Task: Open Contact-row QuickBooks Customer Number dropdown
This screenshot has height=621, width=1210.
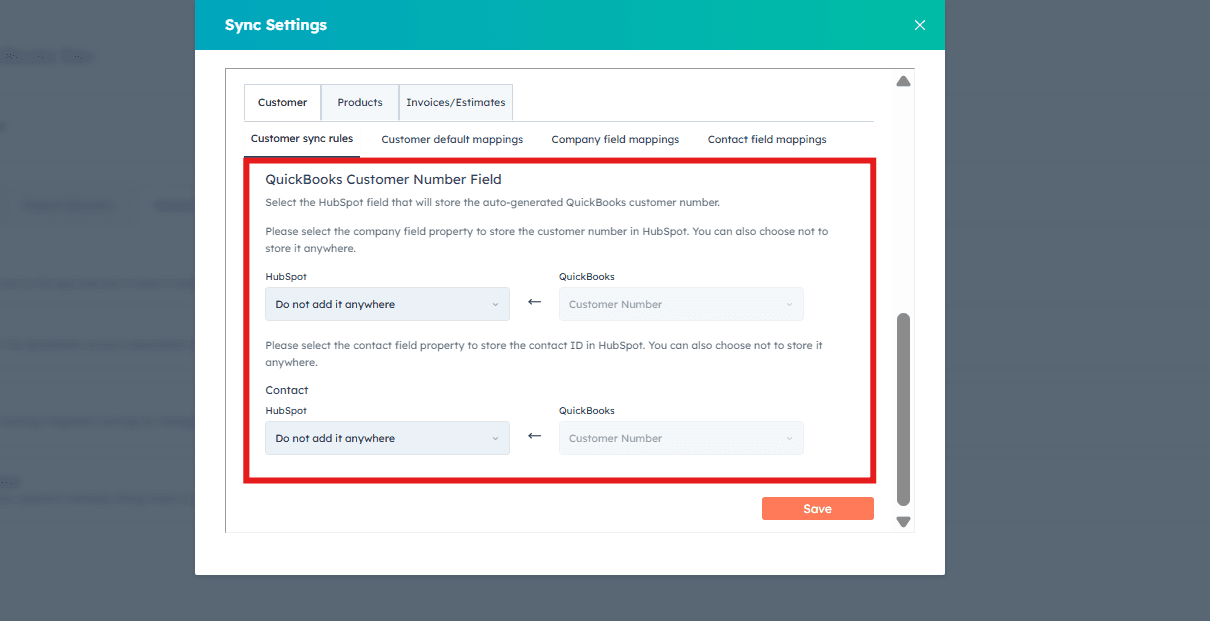Action: coord(681,438)
